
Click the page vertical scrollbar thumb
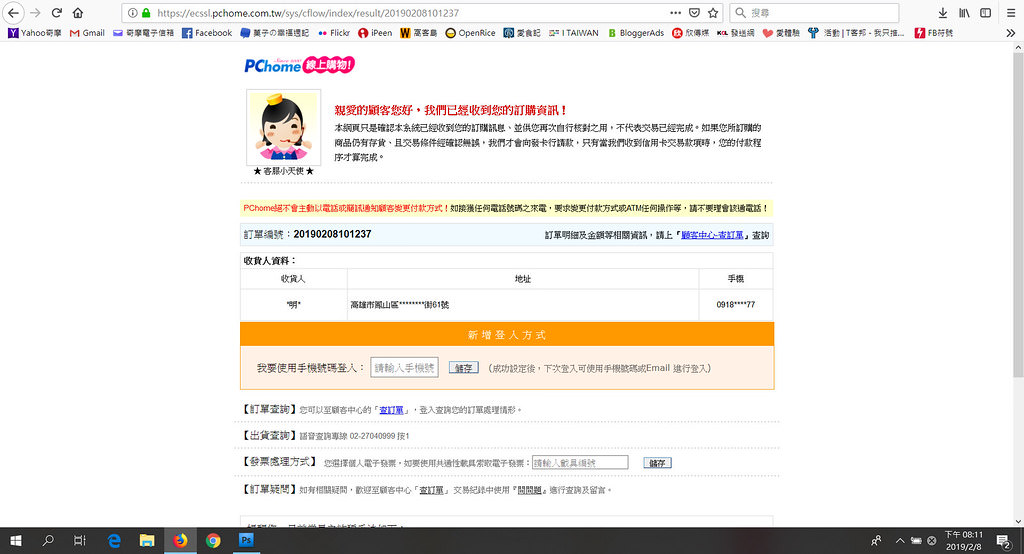1018,214
